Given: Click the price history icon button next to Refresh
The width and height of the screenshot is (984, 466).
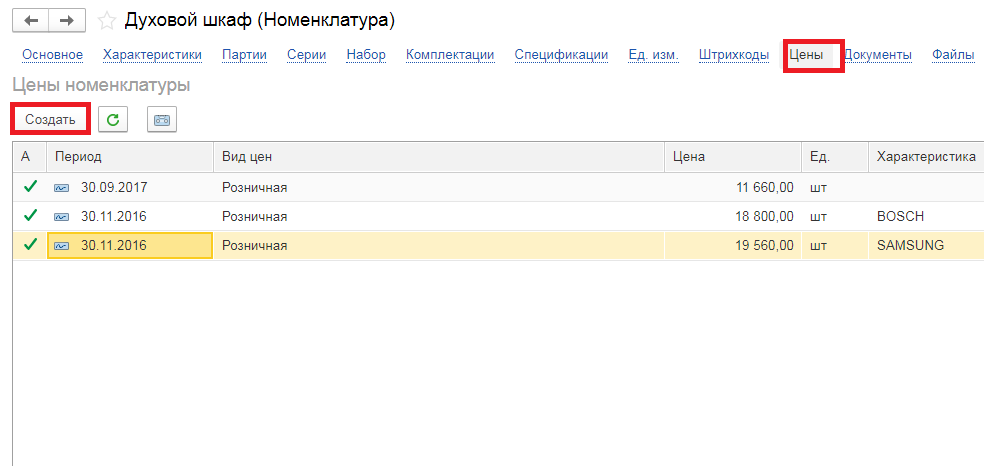Looking at the screenshot, I should tap(162, 120).
